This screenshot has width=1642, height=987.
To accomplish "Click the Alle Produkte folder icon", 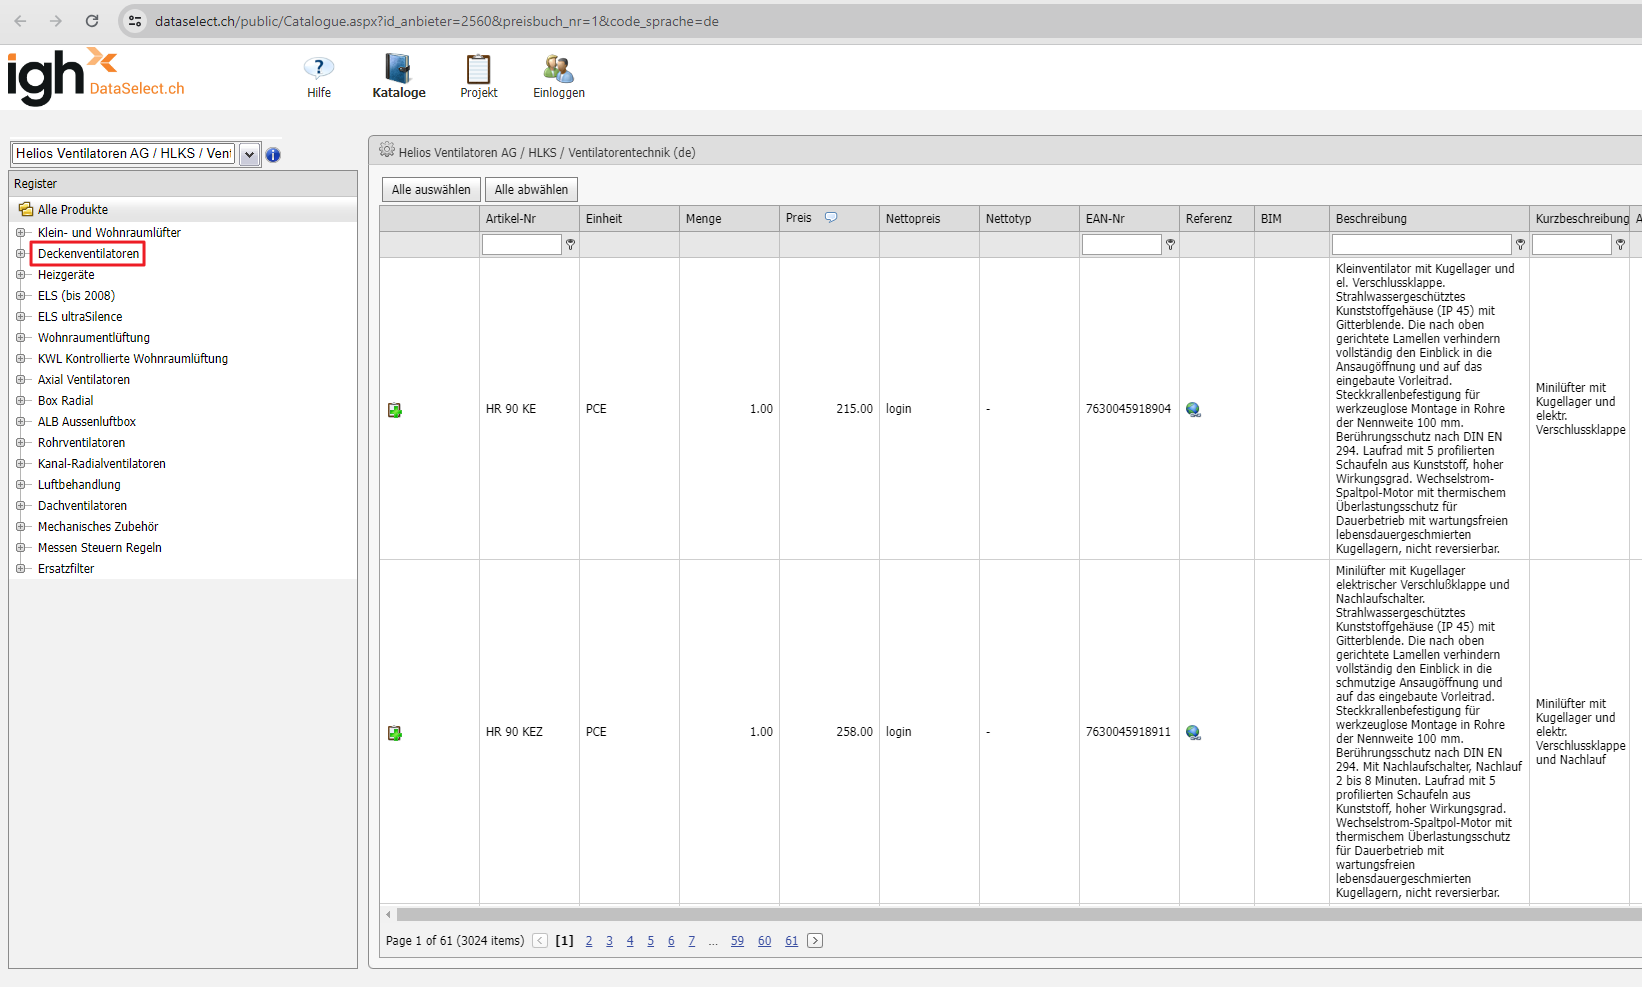I will [x=26, y=209].
